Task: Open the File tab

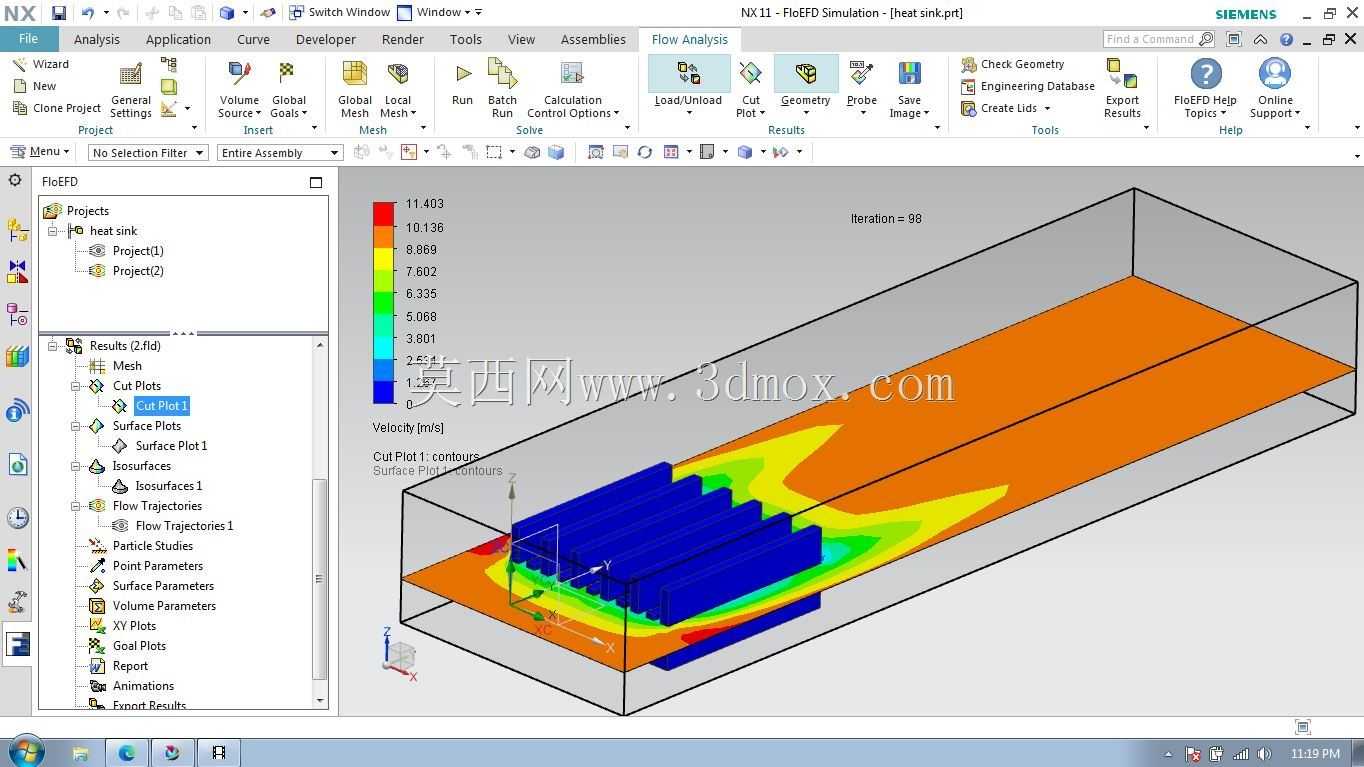Action: (29, 39)
